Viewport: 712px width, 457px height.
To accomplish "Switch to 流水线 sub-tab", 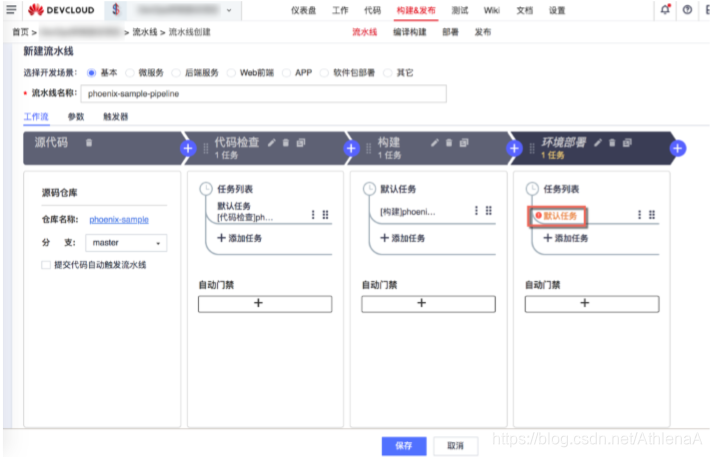I will click(x=365, y=32).
